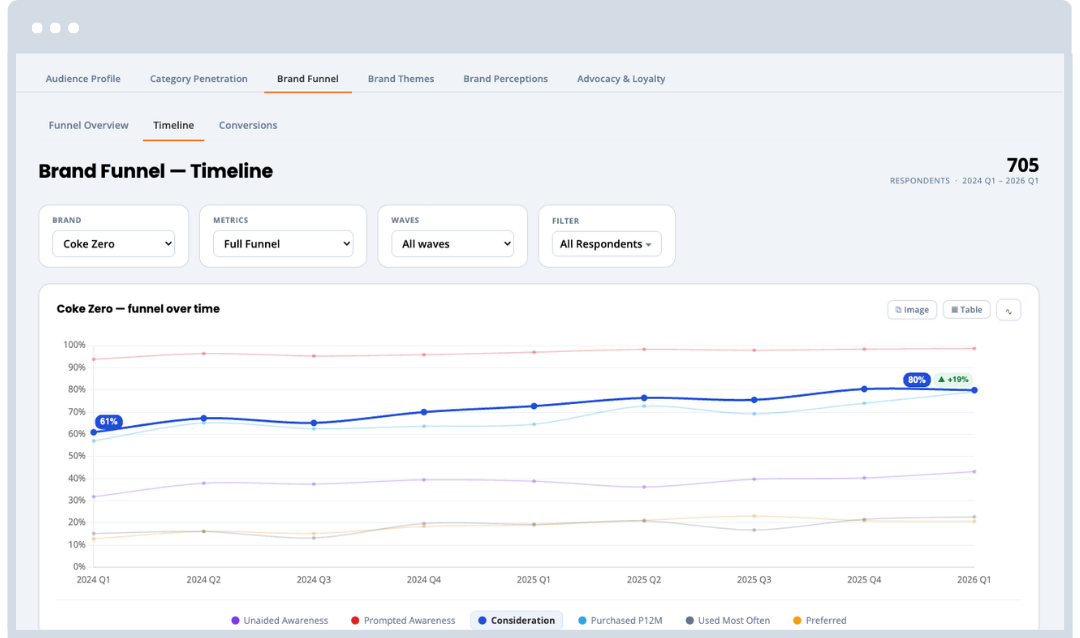Click Consideration data point at 2024 Q3

pyautogui.click(x=313, y=423)
